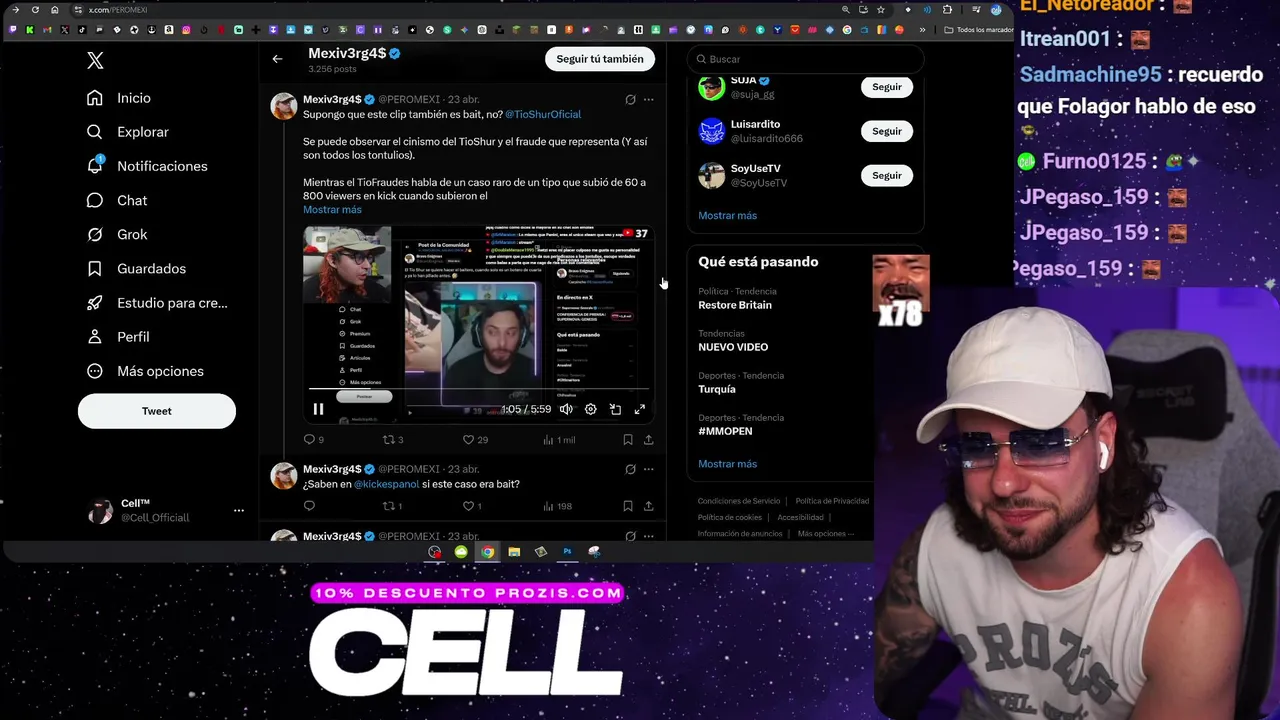Open the Photoshop icon in the taskbar

pos(567,552)
